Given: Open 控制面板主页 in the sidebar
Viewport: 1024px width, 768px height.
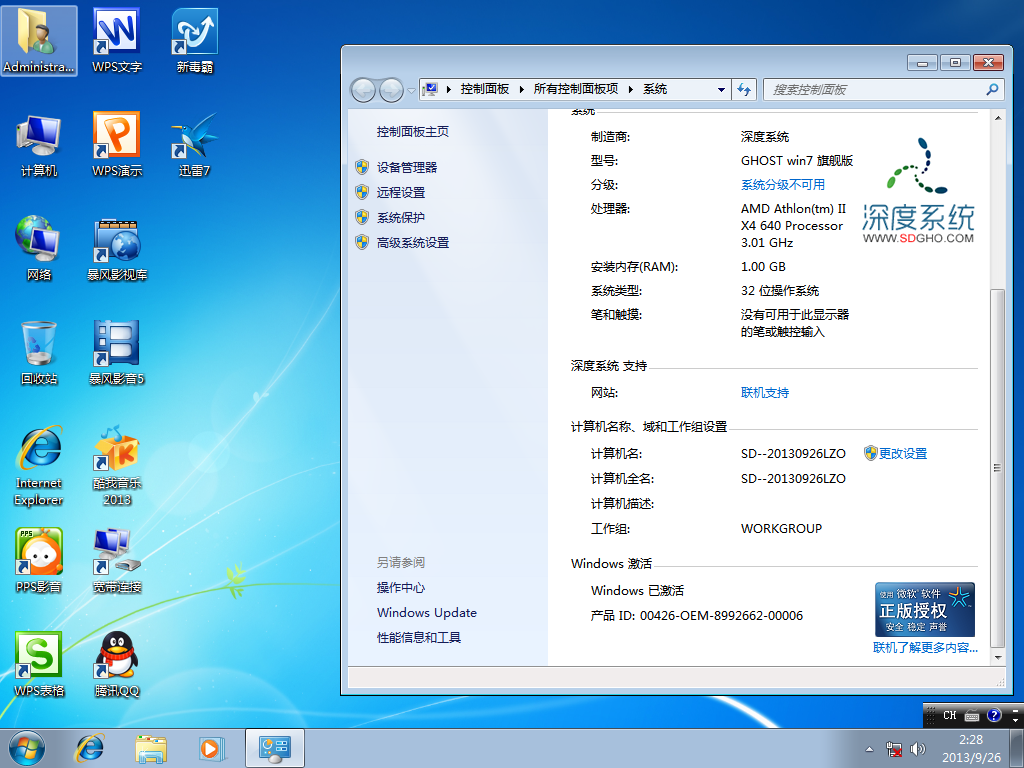Looking at the screenshot, I should (413, 131).
